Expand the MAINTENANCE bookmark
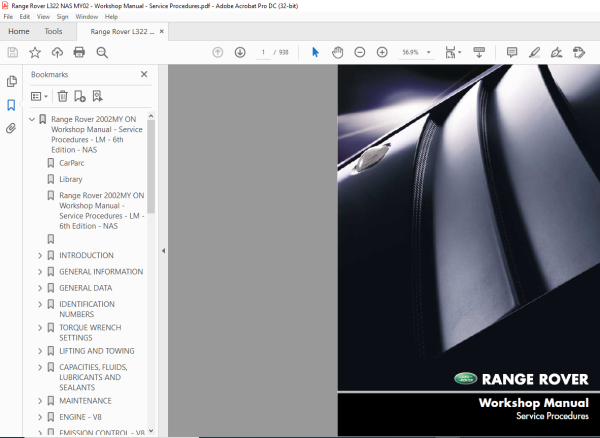600x438 pixels. (40, 401)
